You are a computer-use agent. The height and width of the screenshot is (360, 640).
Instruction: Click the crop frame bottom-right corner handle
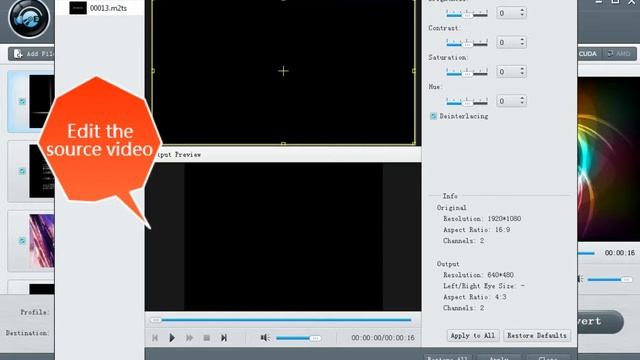pyautogui.click(x=414, y=143)
